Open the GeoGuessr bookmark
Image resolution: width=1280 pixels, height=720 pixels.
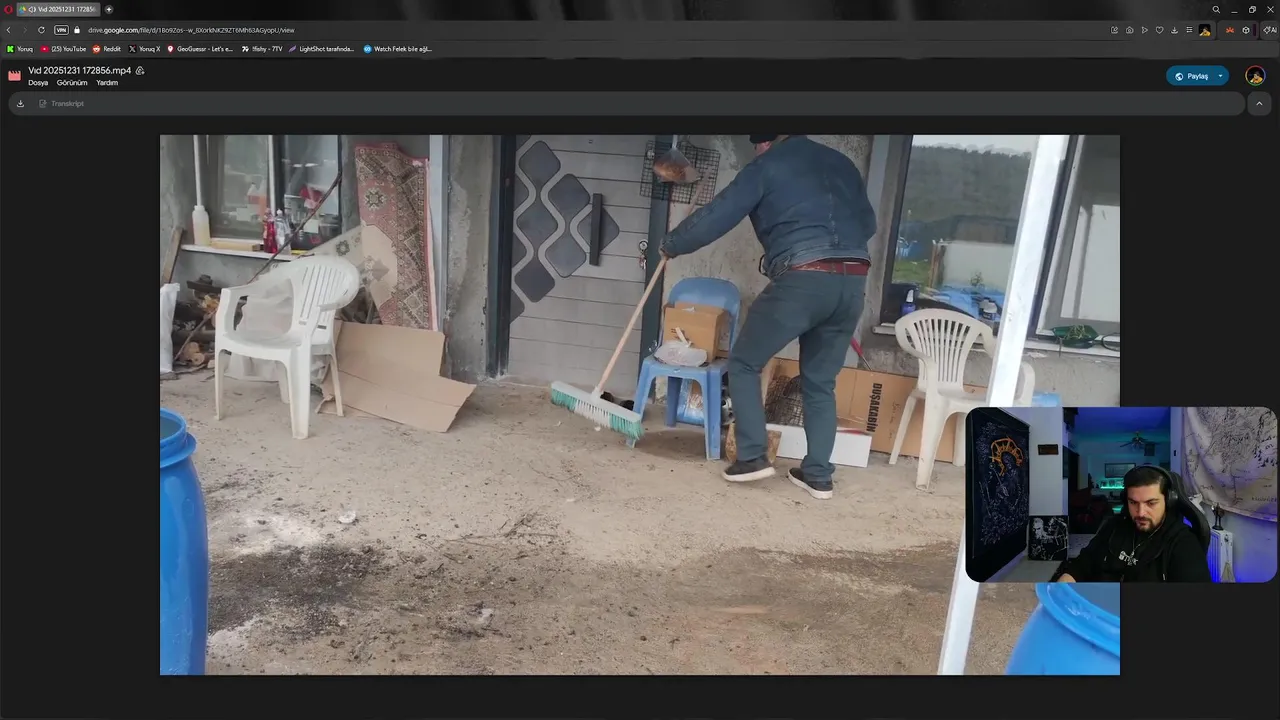coord(200,49)
